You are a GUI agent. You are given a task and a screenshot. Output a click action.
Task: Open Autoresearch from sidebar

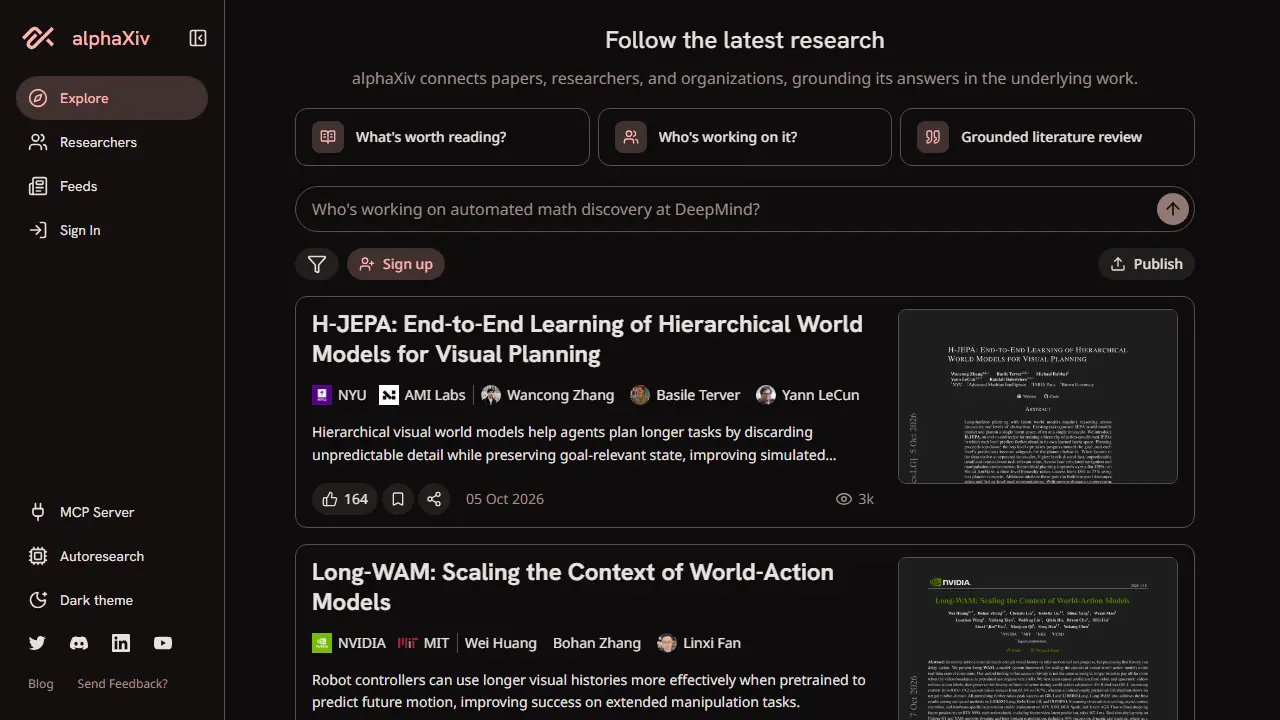tap(112, 556)
